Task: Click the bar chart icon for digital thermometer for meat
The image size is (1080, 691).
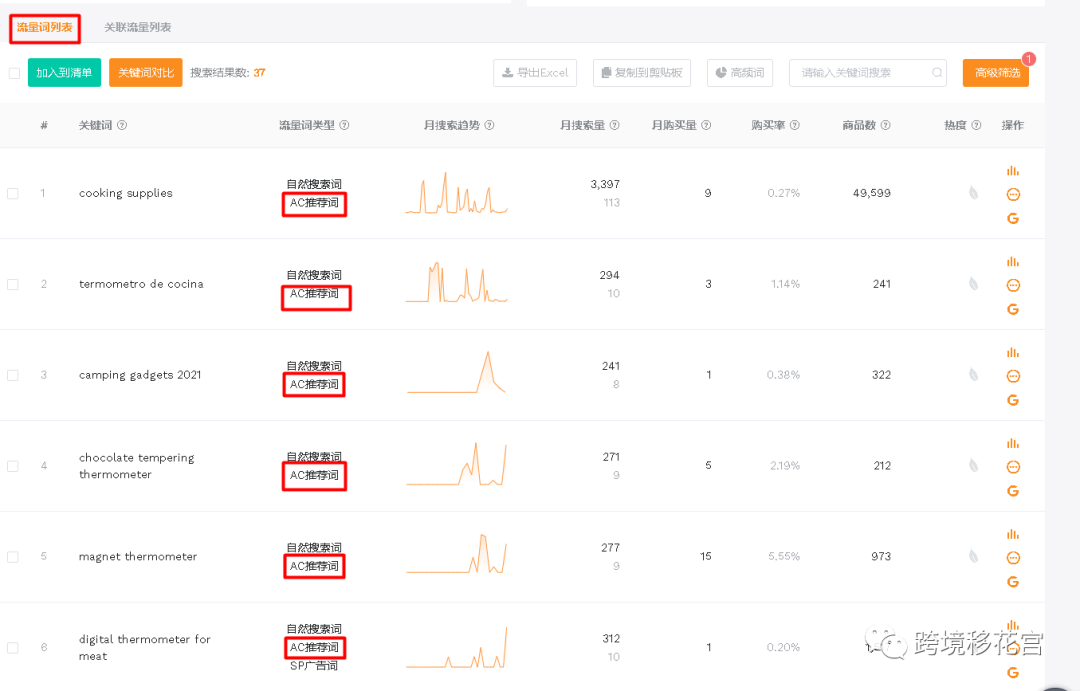Action: 1012,624
